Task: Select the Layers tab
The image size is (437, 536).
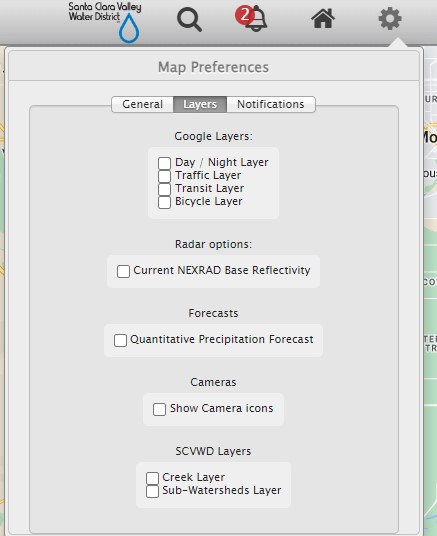Action: [200, 104]
